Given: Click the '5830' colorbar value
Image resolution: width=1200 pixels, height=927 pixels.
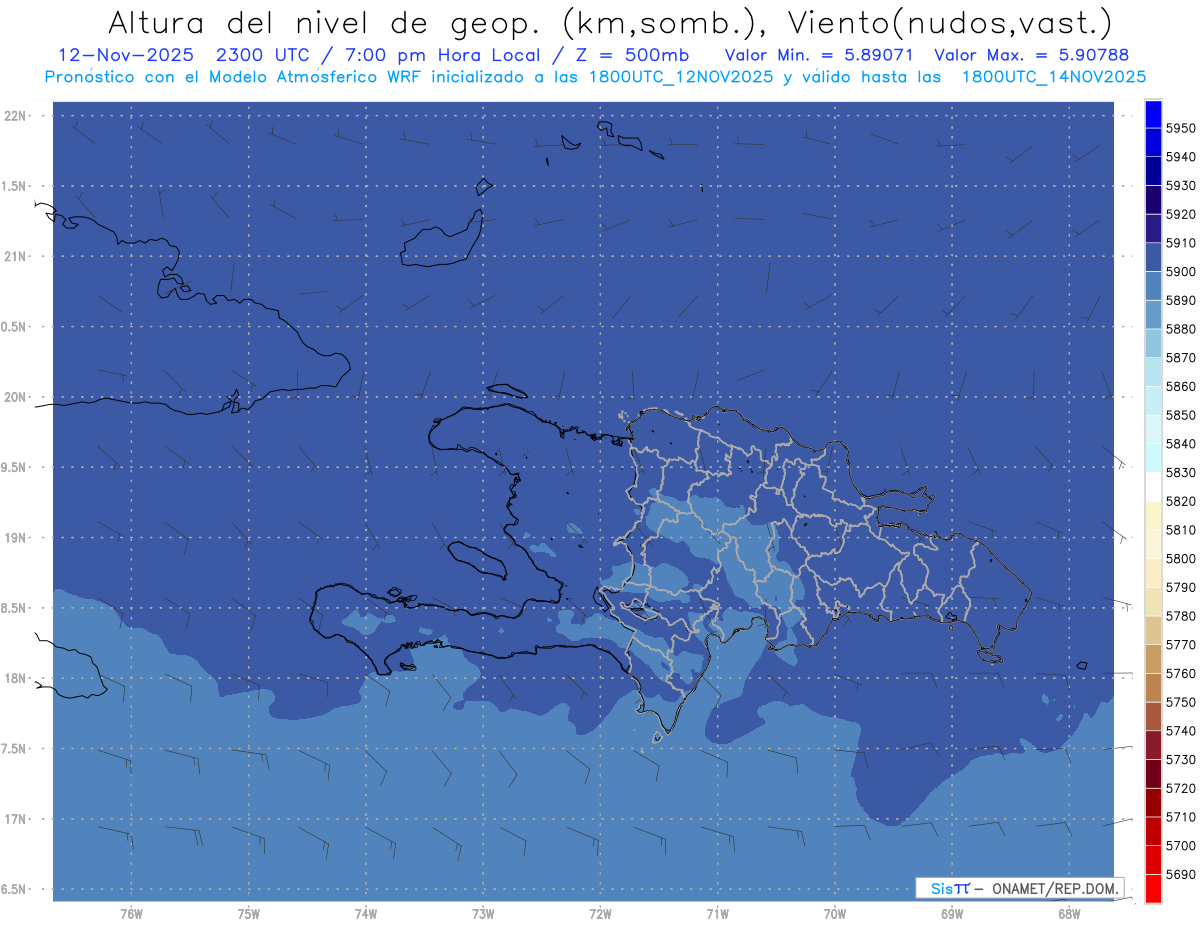Looking at the screenshot, I should [x=1181, y=472].
